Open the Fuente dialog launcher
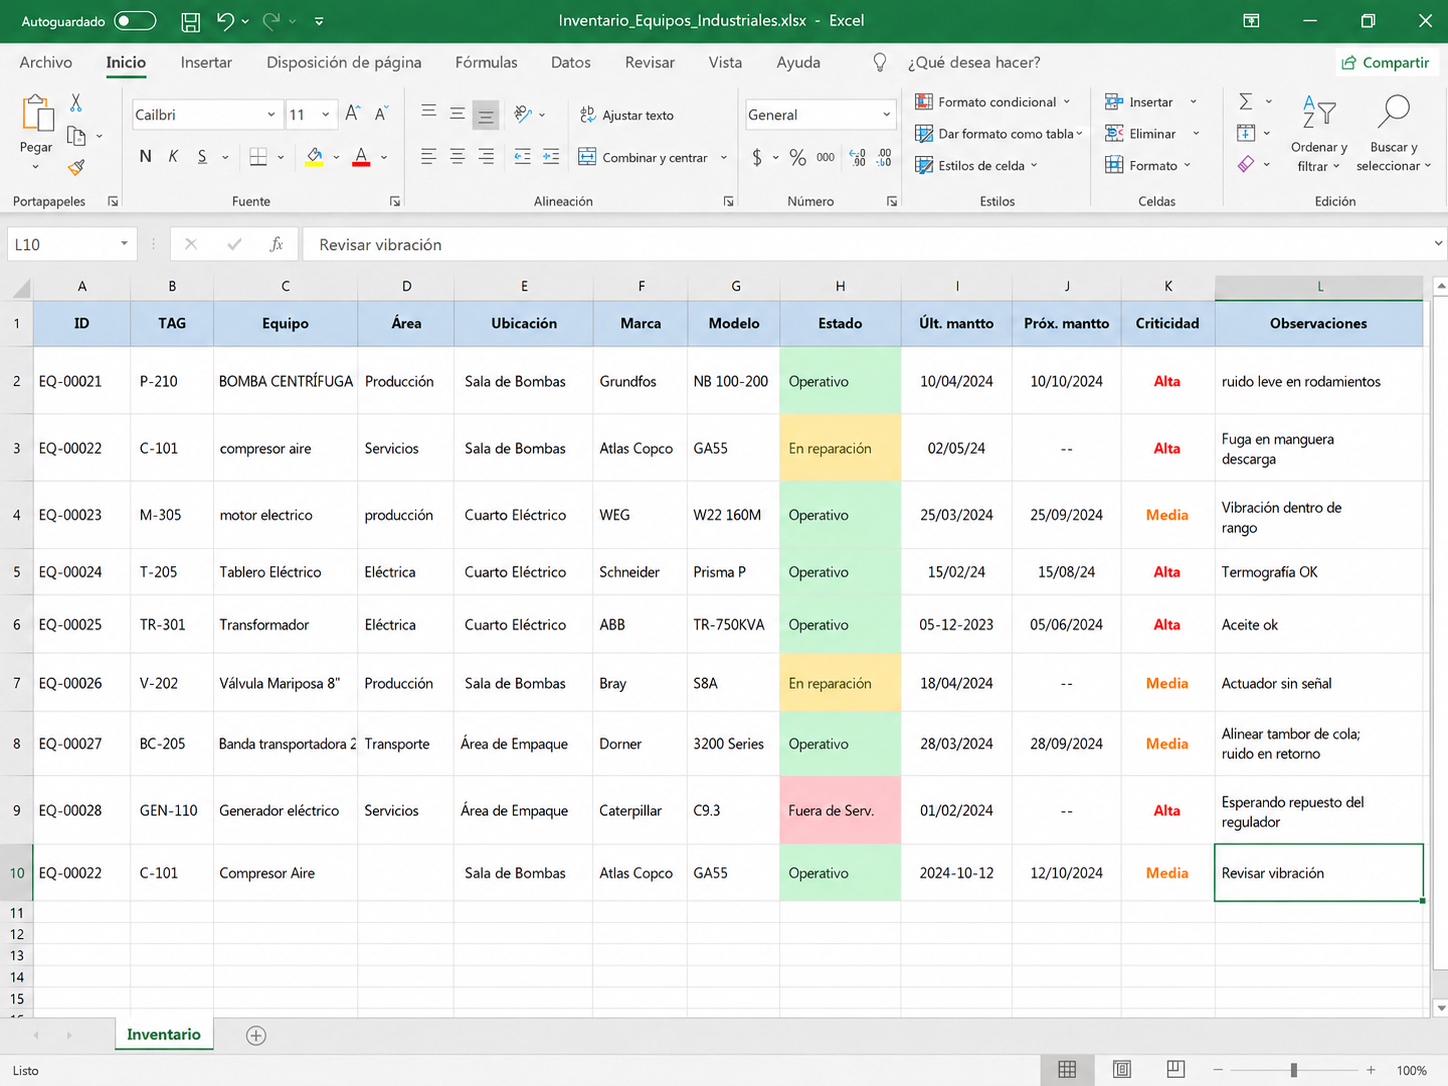 point(395,201)
